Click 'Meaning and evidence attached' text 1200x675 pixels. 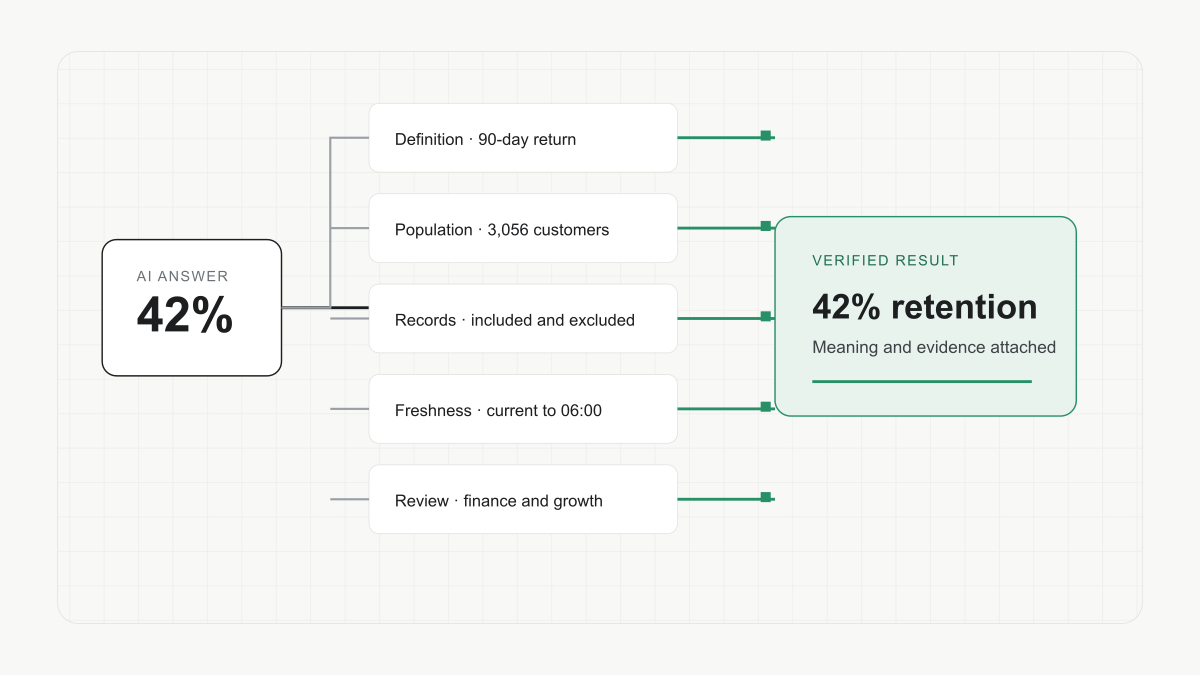934,348
